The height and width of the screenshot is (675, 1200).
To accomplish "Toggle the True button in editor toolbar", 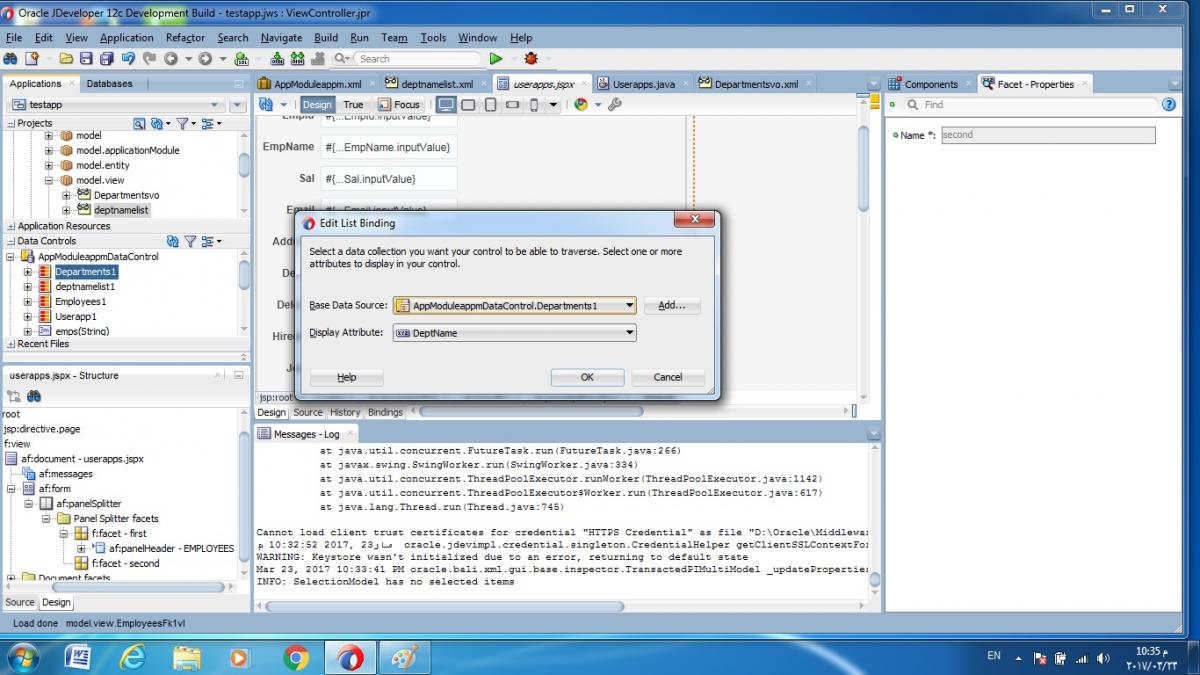I will 353,104.
